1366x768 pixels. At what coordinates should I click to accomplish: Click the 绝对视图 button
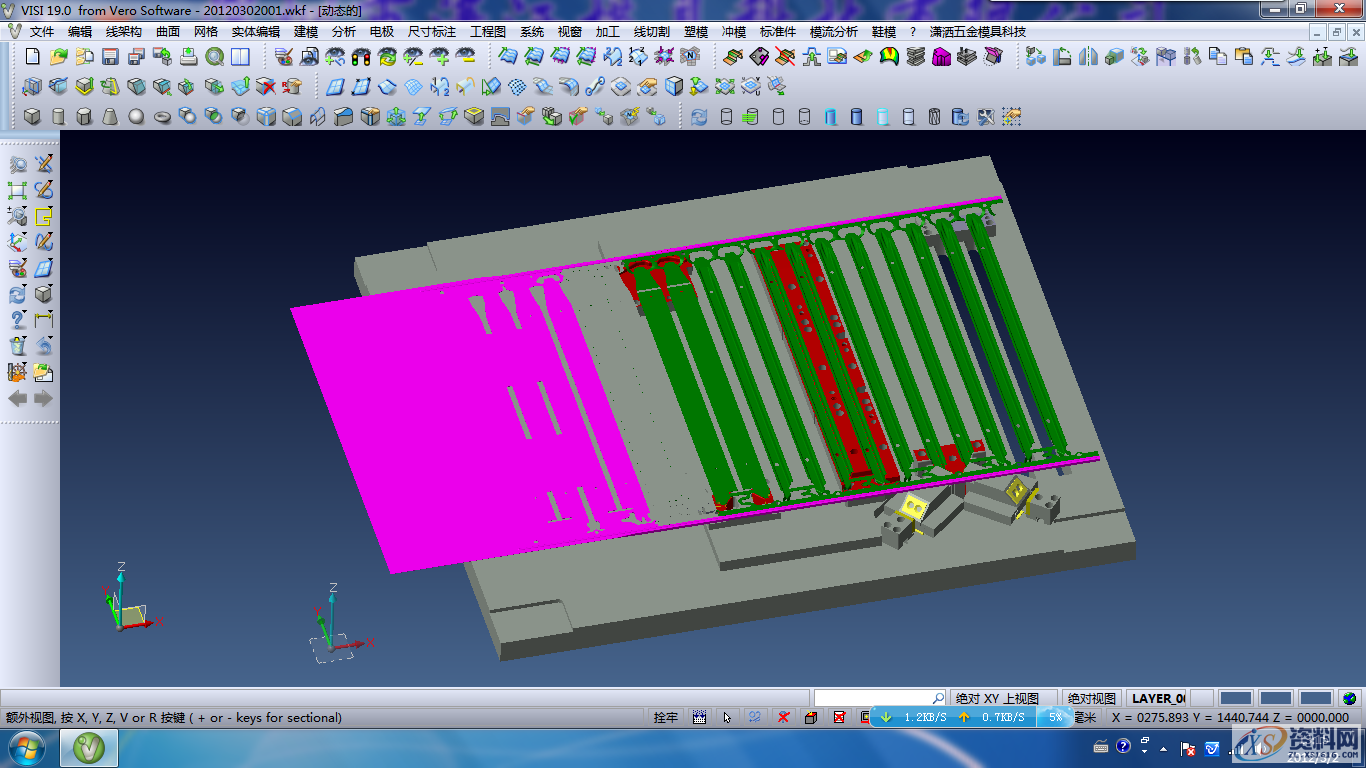1091,698
